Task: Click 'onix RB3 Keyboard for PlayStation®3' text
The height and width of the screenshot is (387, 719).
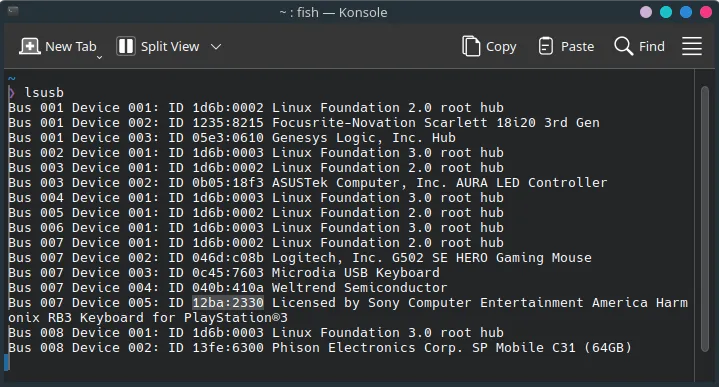Action: [x=148, y=318]
